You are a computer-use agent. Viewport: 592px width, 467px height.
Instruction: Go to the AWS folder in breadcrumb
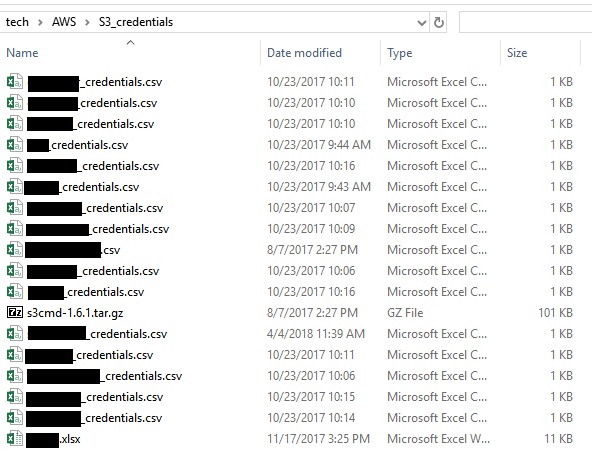[64, 22]
